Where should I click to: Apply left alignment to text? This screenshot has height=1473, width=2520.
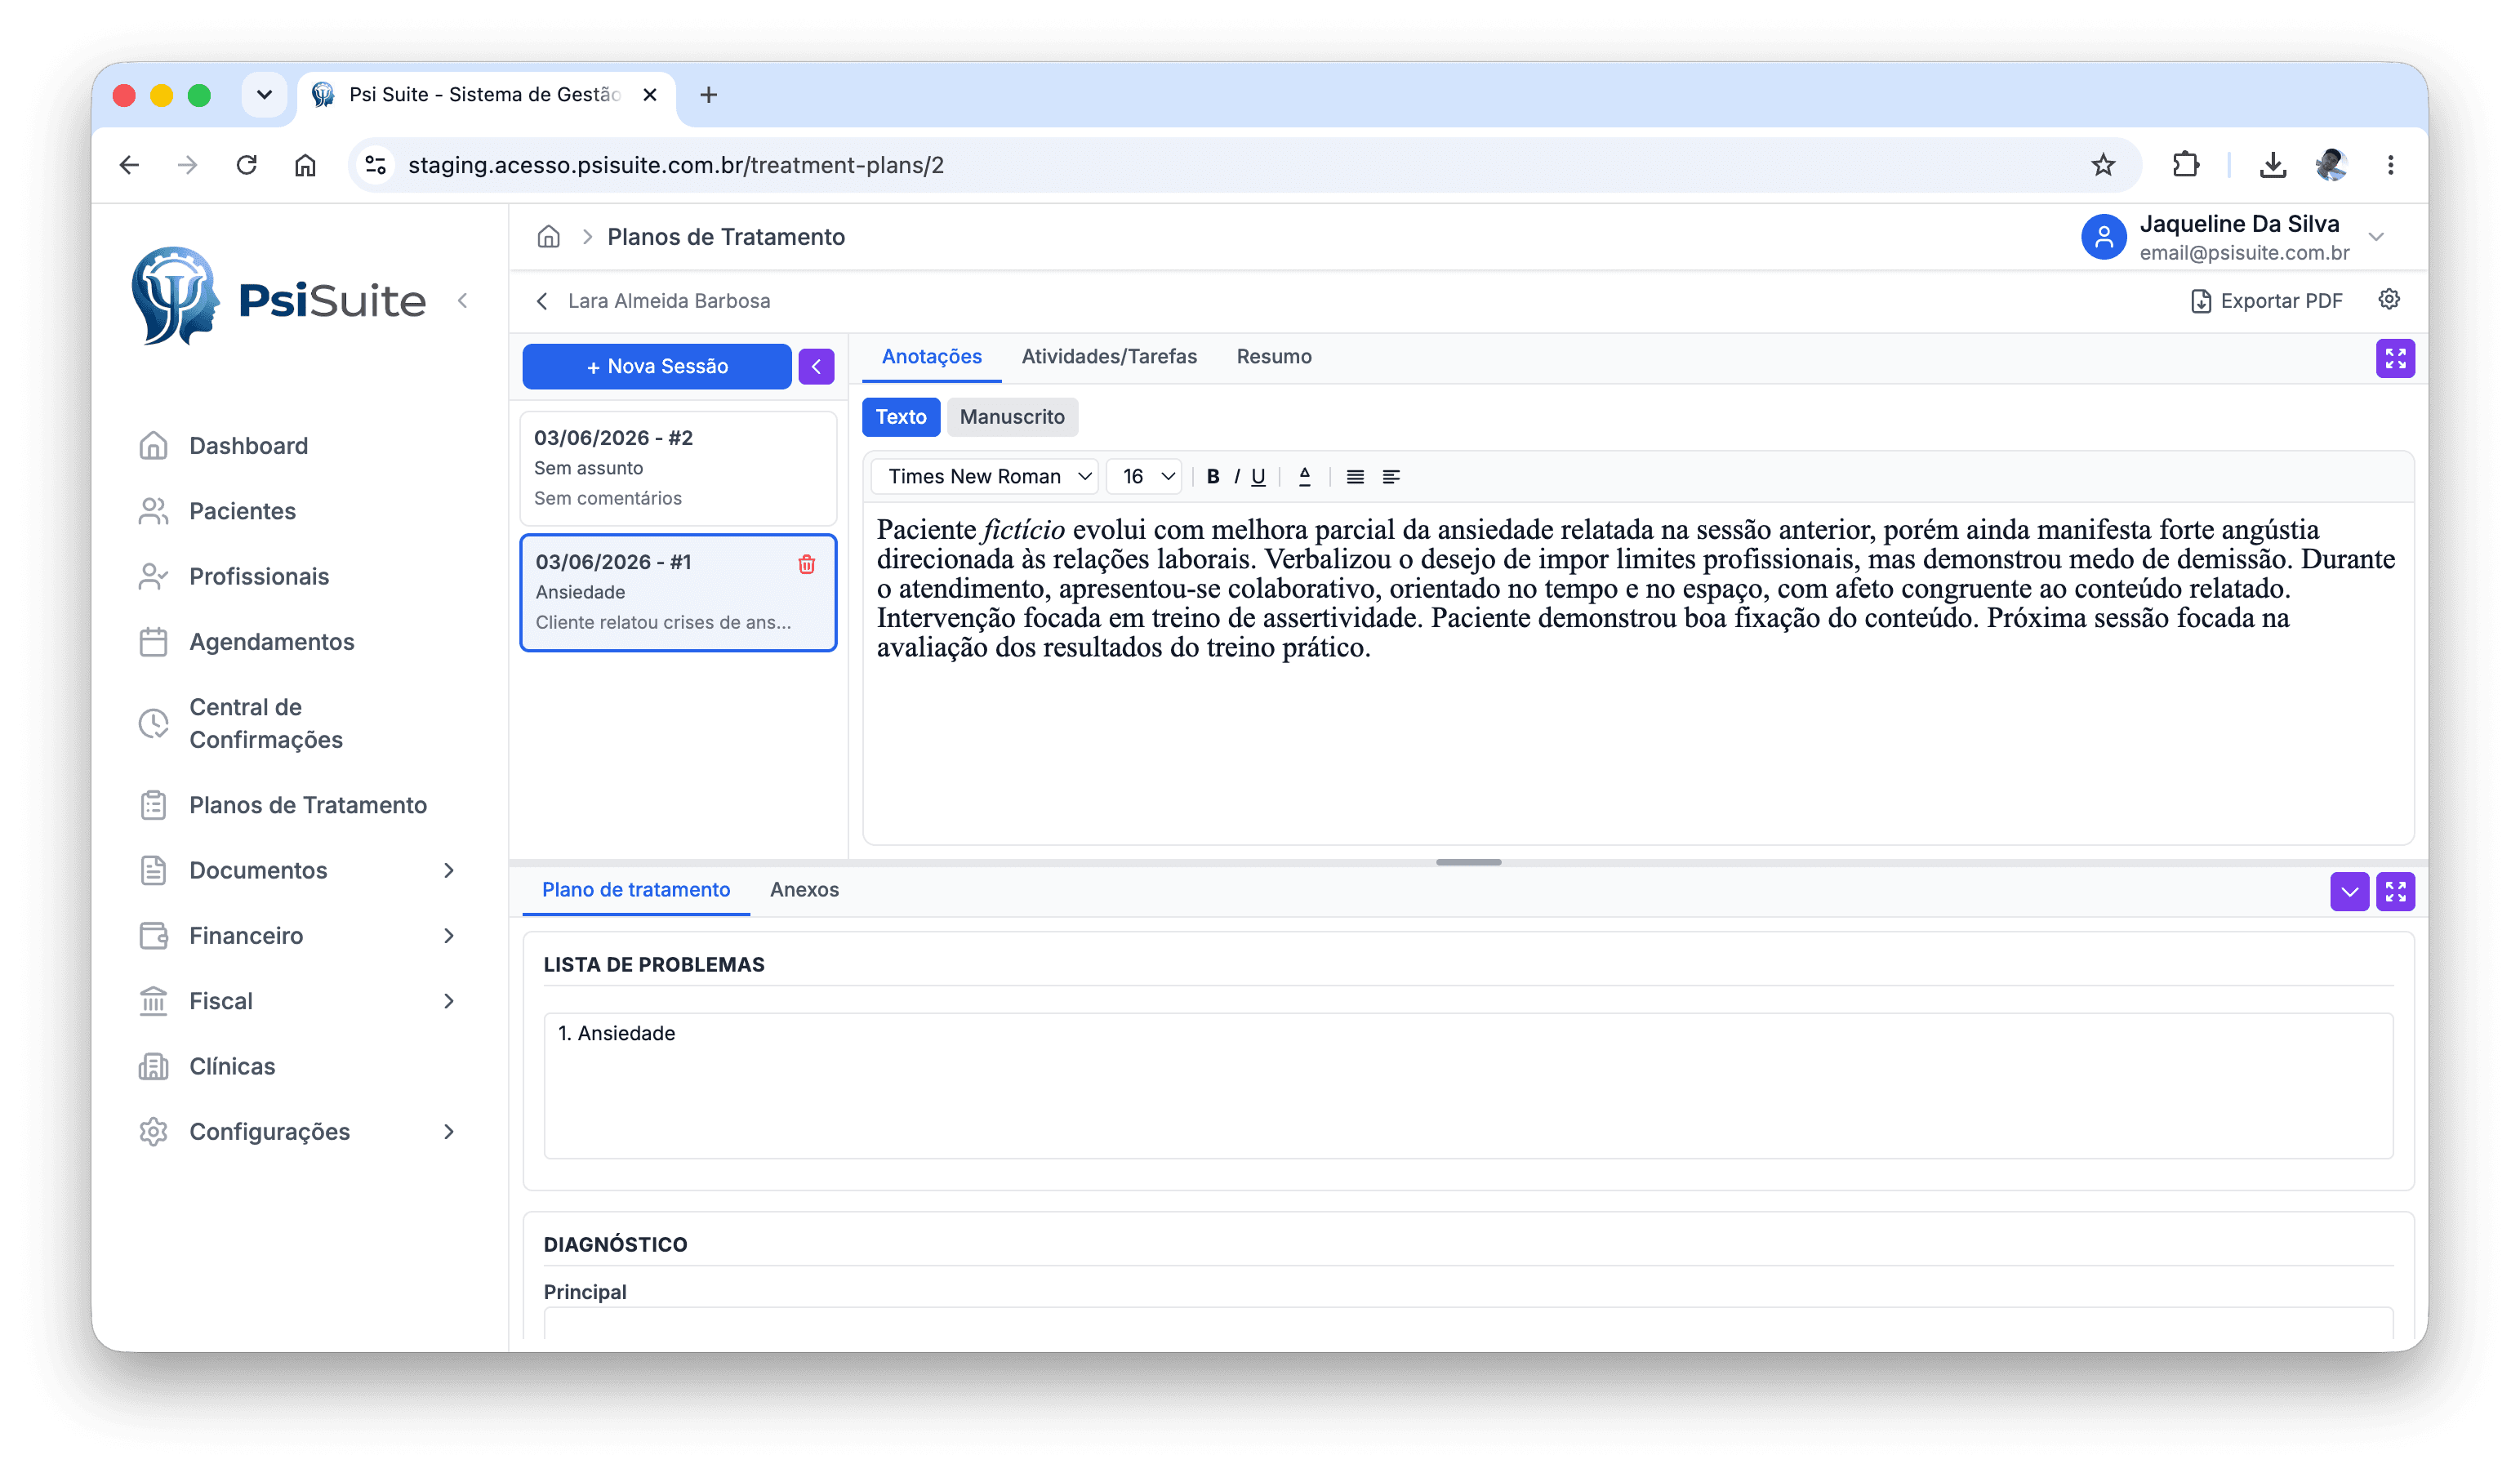pos(1390,476)
